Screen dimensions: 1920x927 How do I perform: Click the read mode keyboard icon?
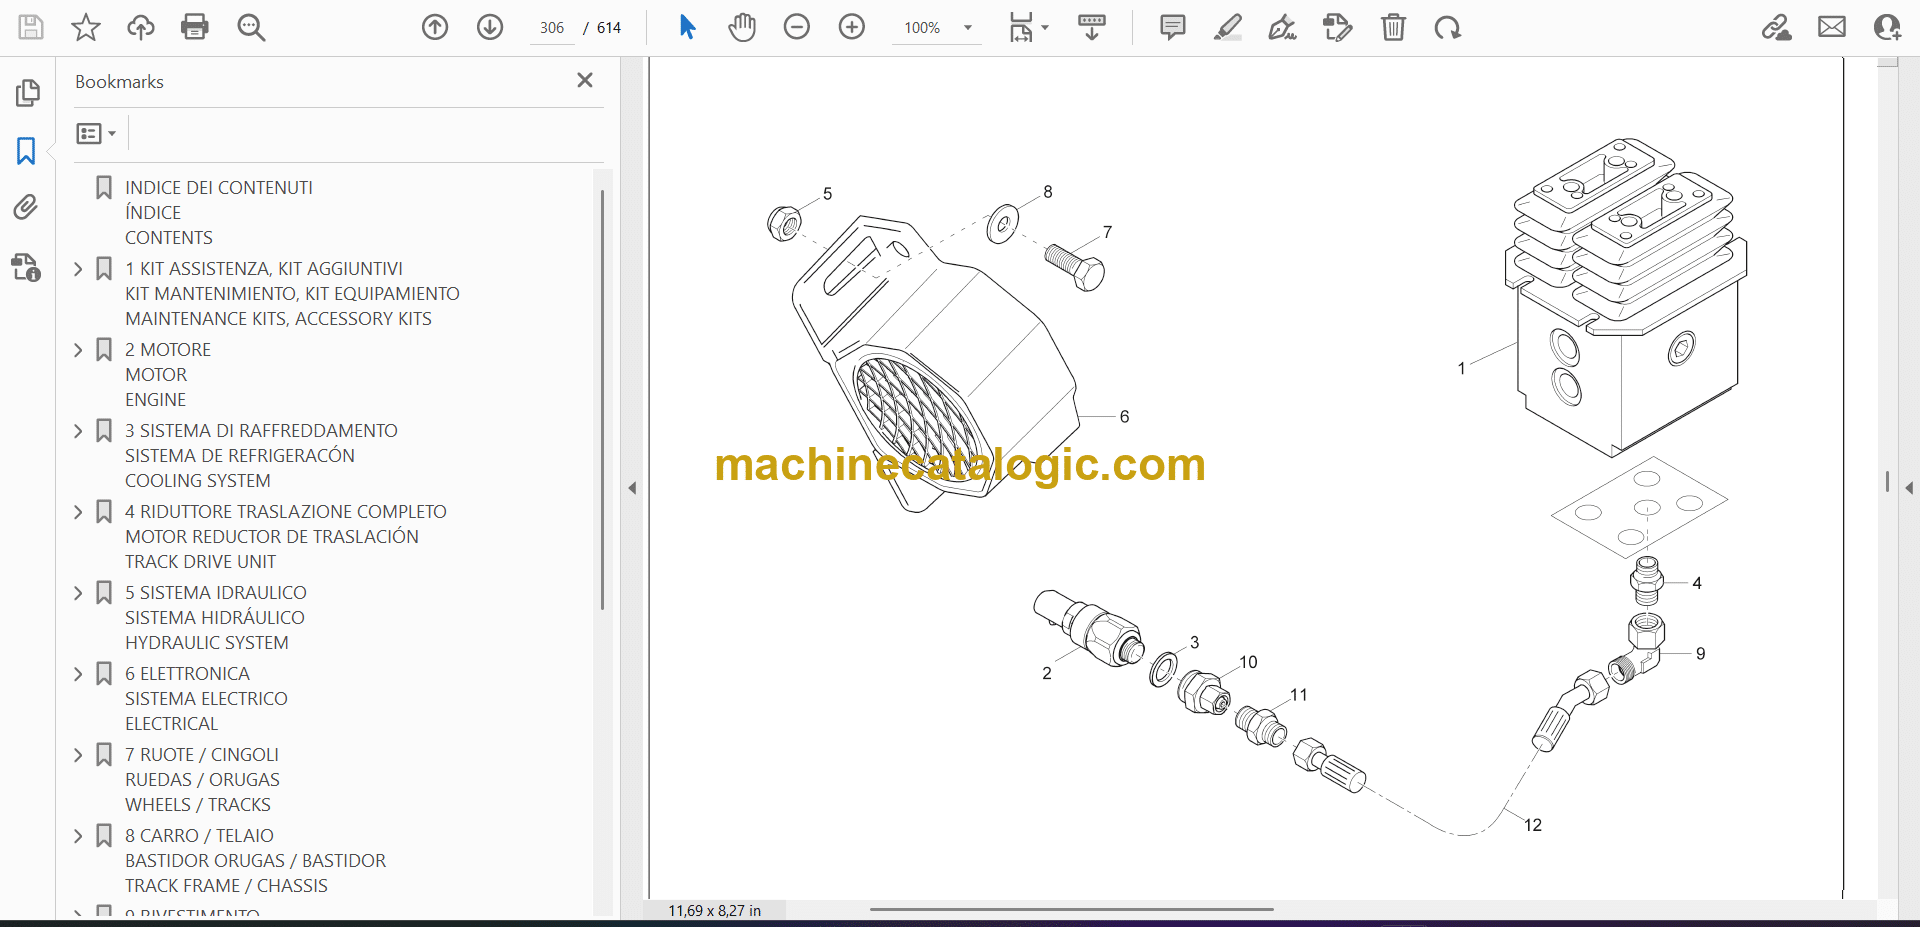pyautogui.click(x=1092, y=27)
